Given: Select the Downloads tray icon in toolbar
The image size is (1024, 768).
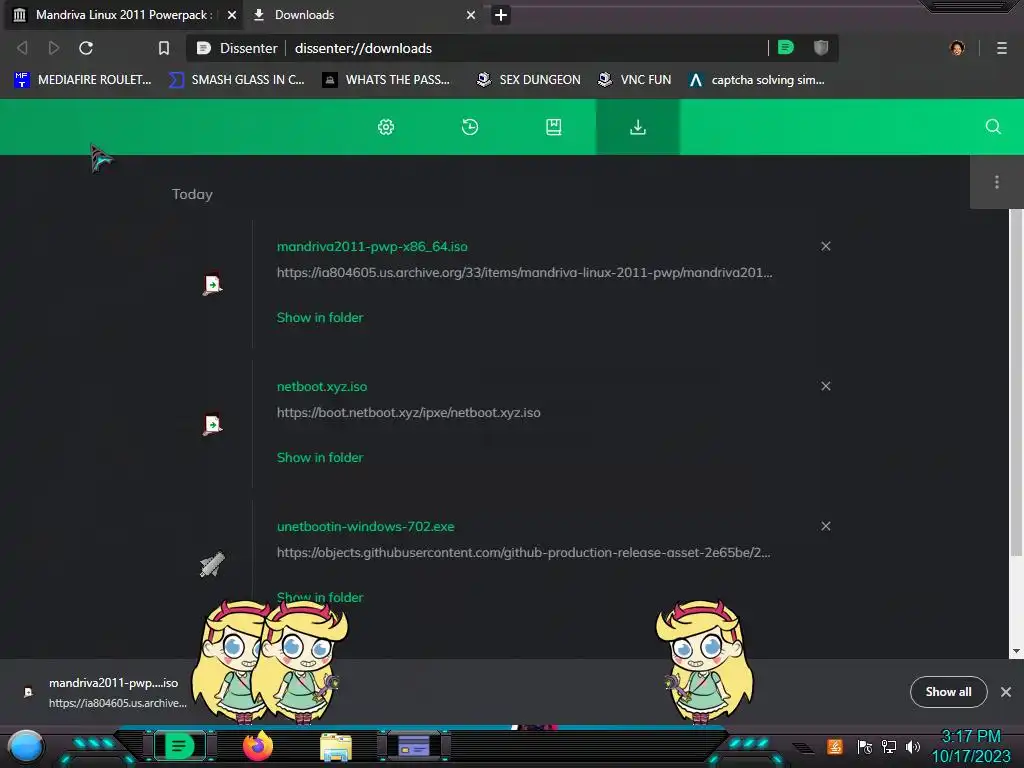Looking at the screenshot, I should point(637,127).
